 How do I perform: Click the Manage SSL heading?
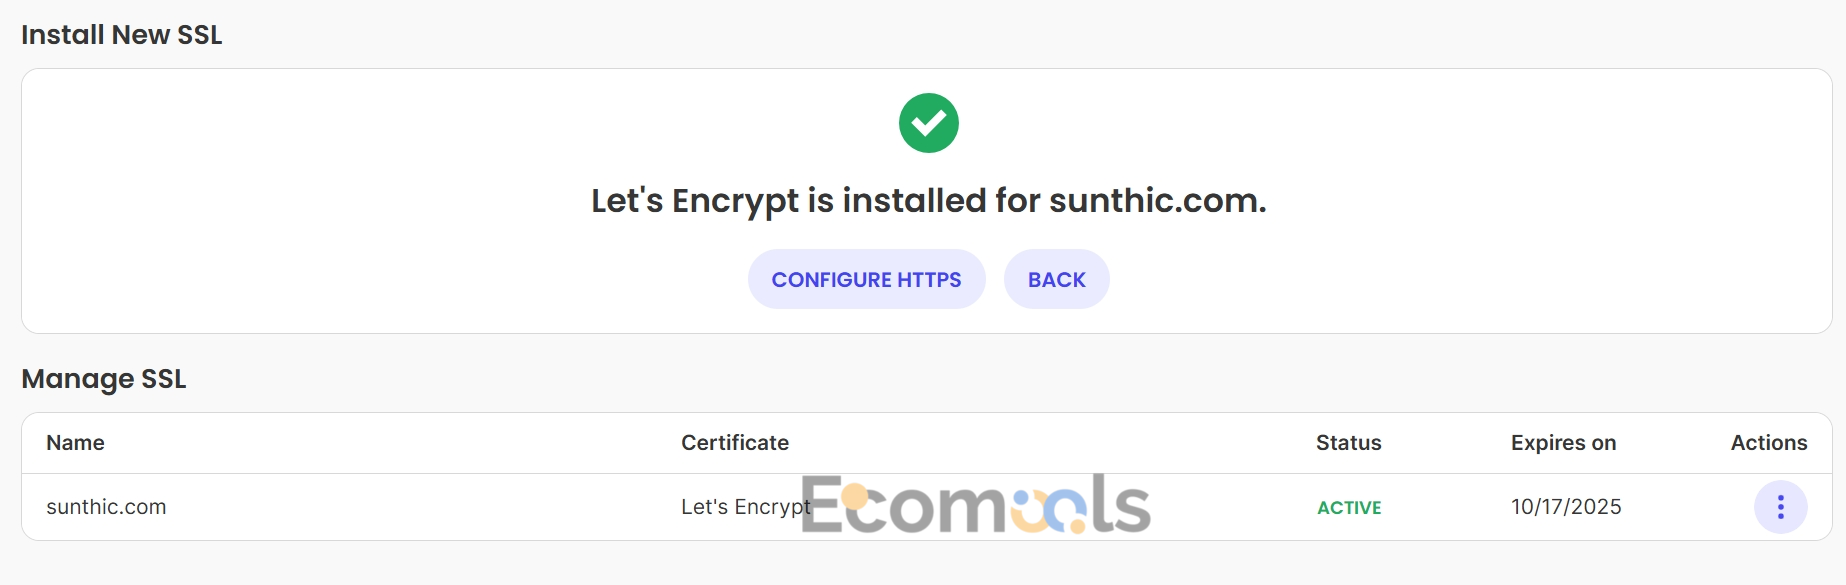pos(103,379)
